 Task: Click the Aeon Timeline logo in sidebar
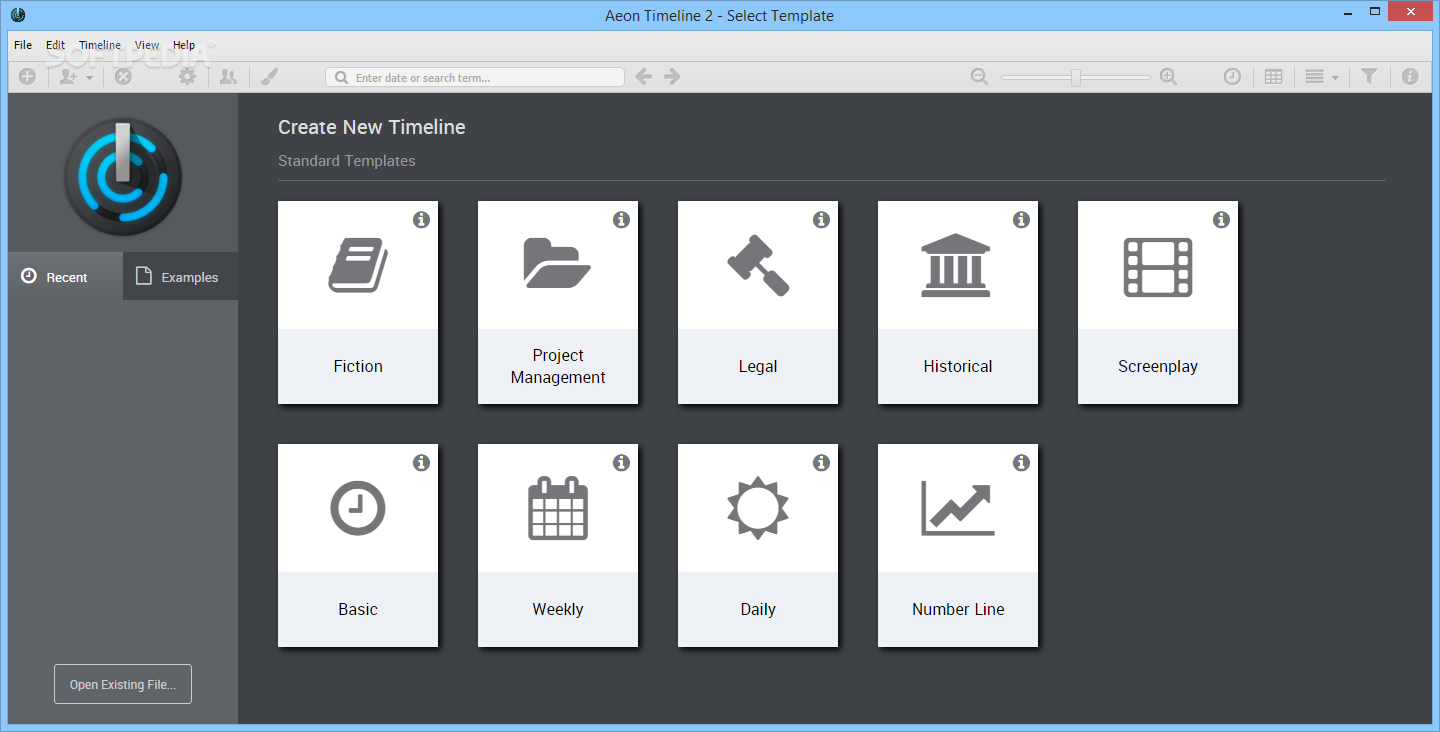click(123, 177)
